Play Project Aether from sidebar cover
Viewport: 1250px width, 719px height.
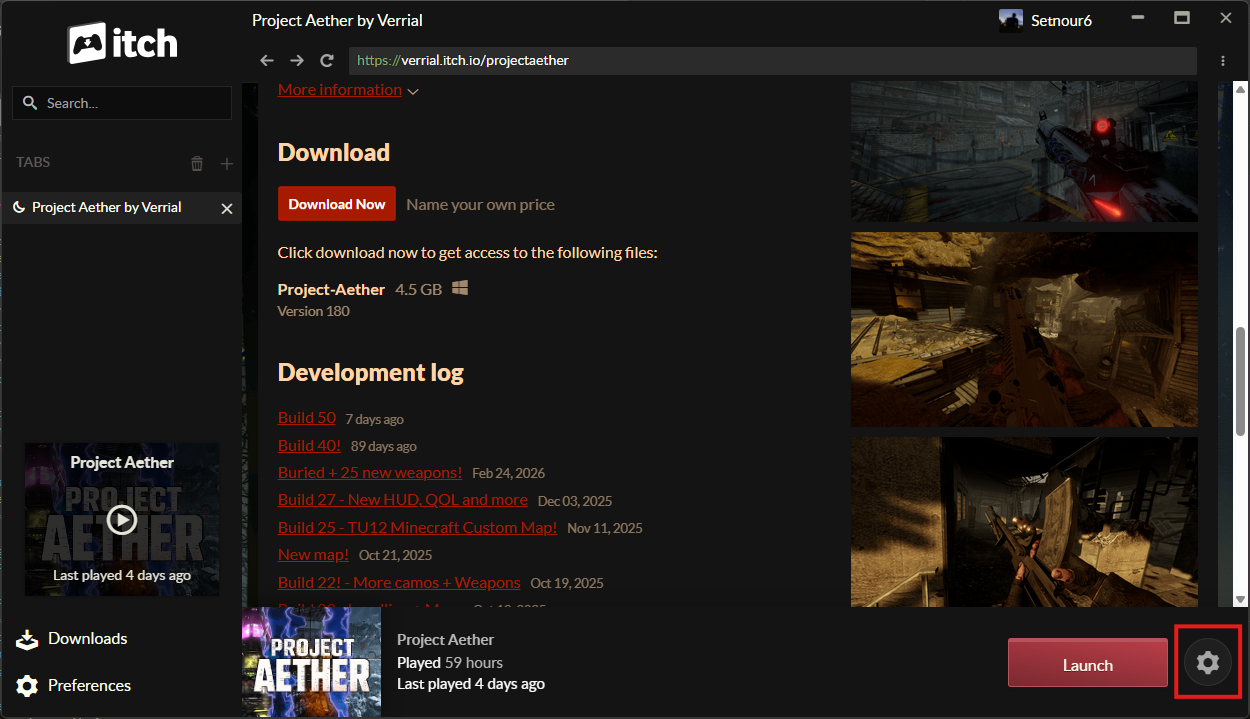[x=122, y=520]
